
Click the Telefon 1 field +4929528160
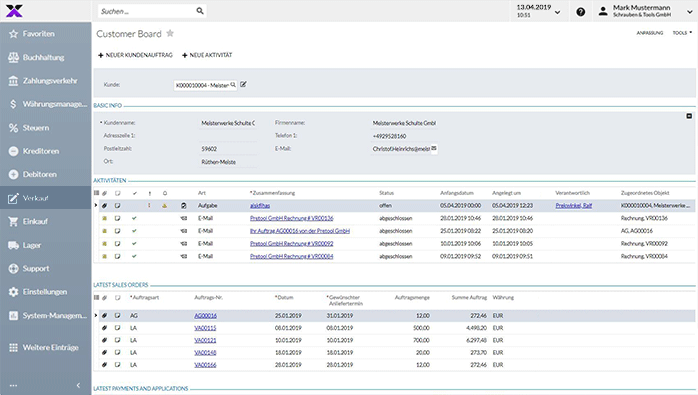tap(404, 136)
